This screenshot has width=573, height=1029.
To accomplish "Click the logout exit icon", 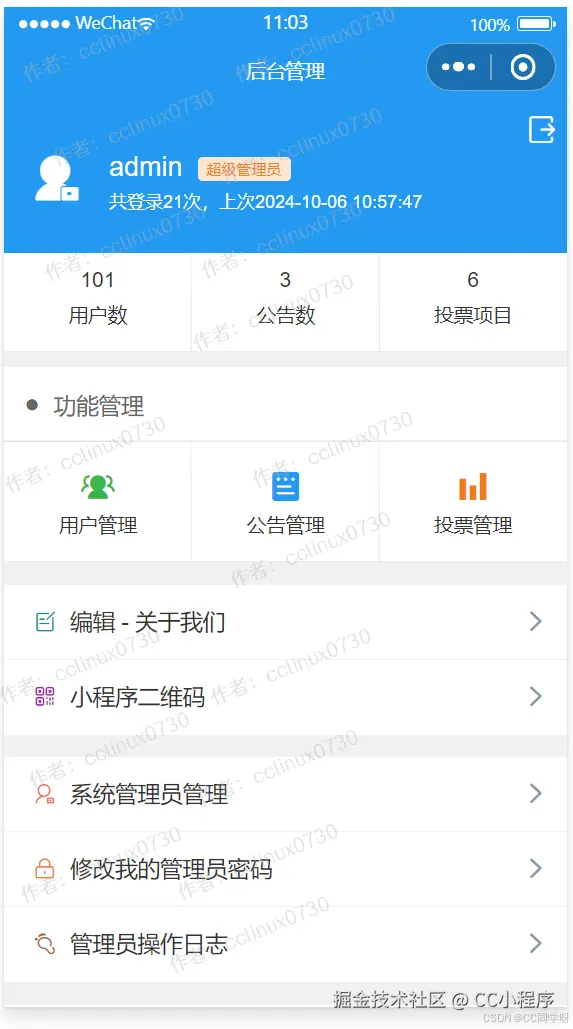I will [542, 129].
